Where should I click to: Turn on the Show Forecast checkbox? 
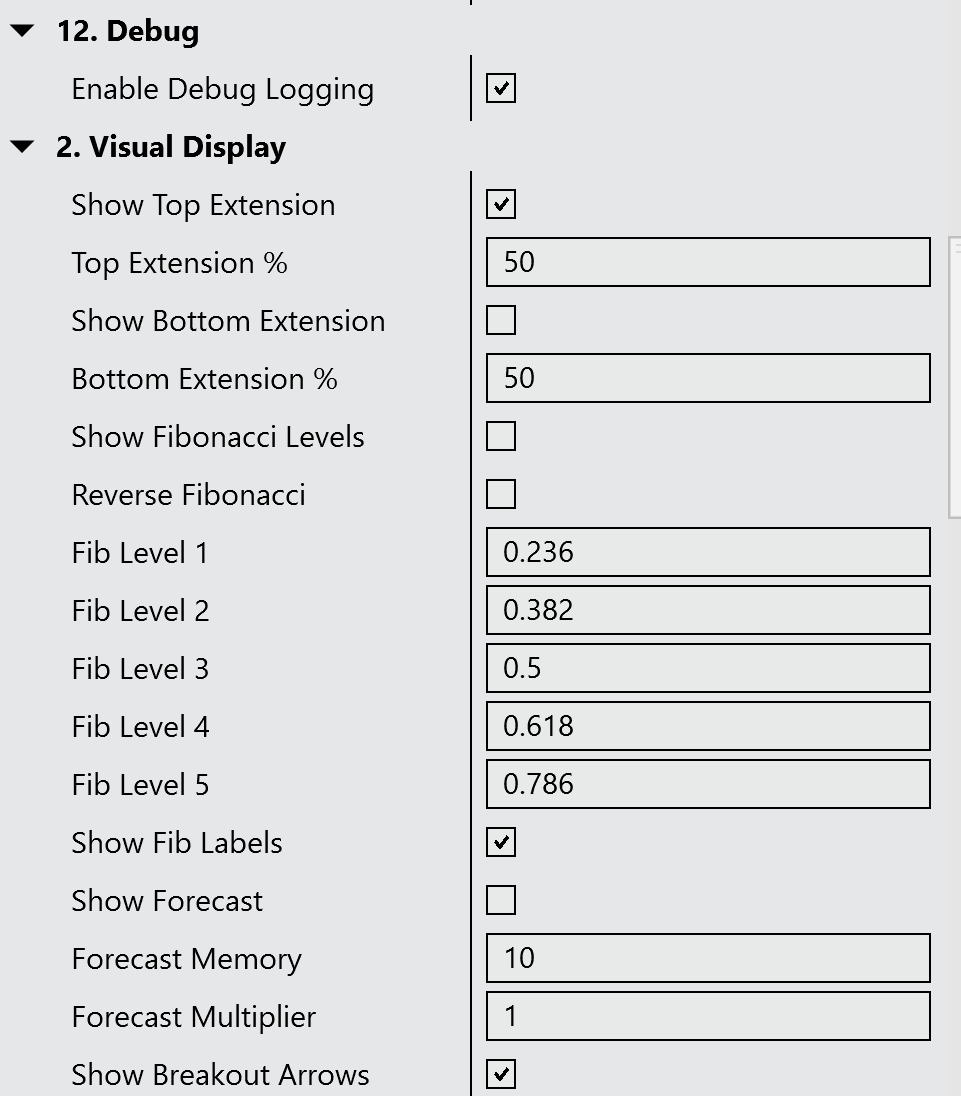tap(501, 901)
